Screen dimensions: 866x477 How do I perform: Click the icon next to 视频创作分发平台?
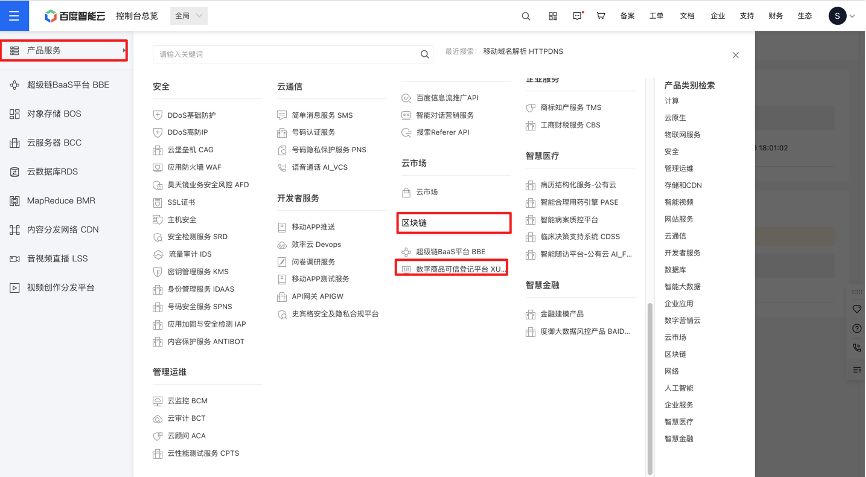15,288
